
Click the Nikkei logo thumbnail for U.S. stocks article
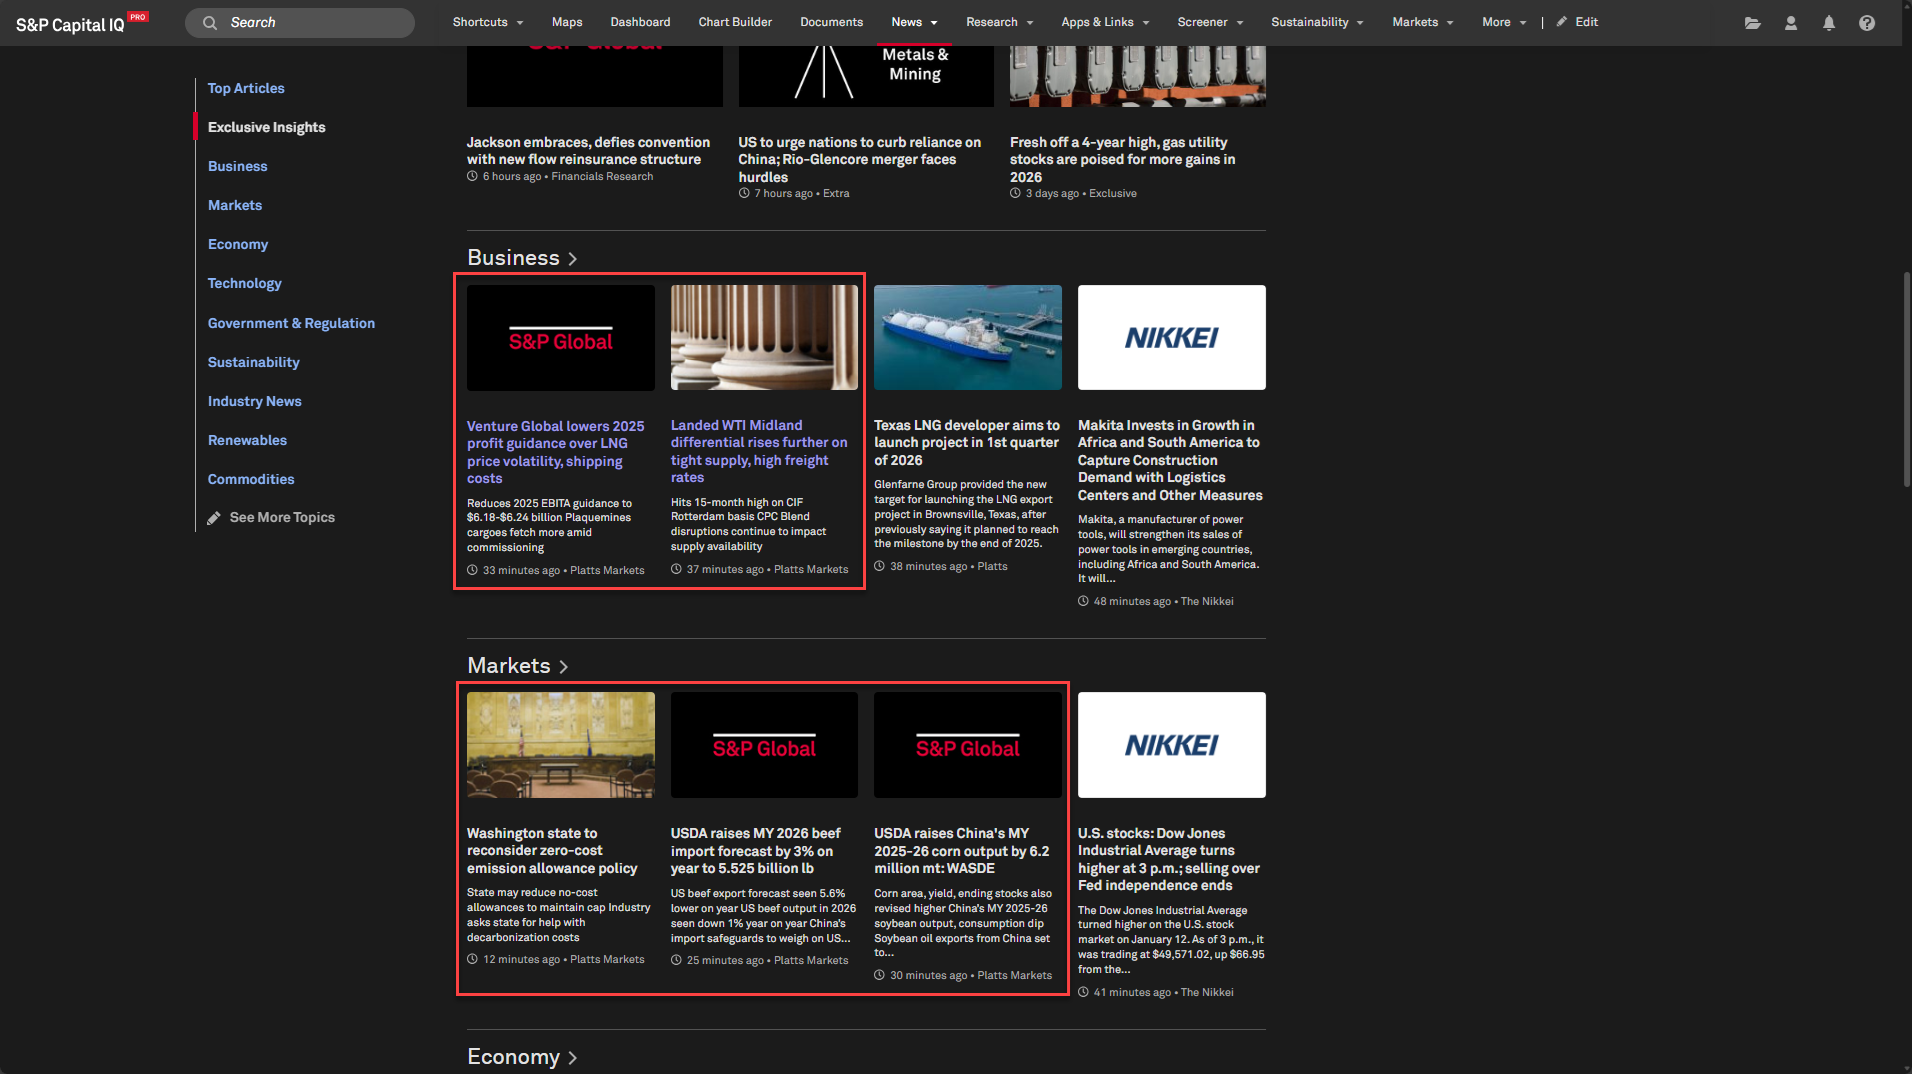pos(1172,745)
